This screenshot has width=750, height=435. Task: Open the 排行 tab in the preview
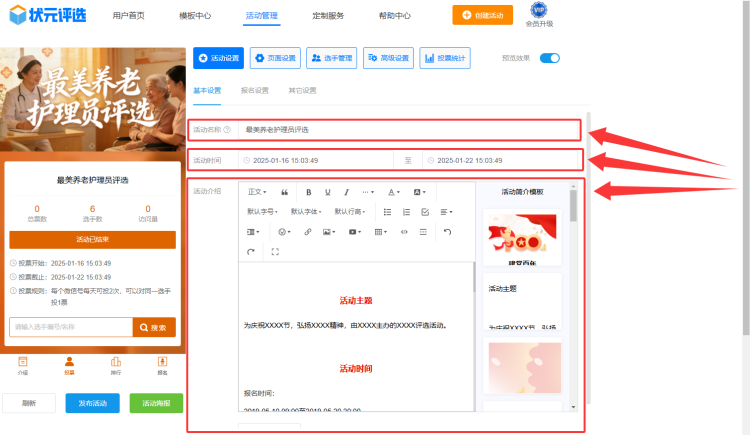tap(116, 366)
